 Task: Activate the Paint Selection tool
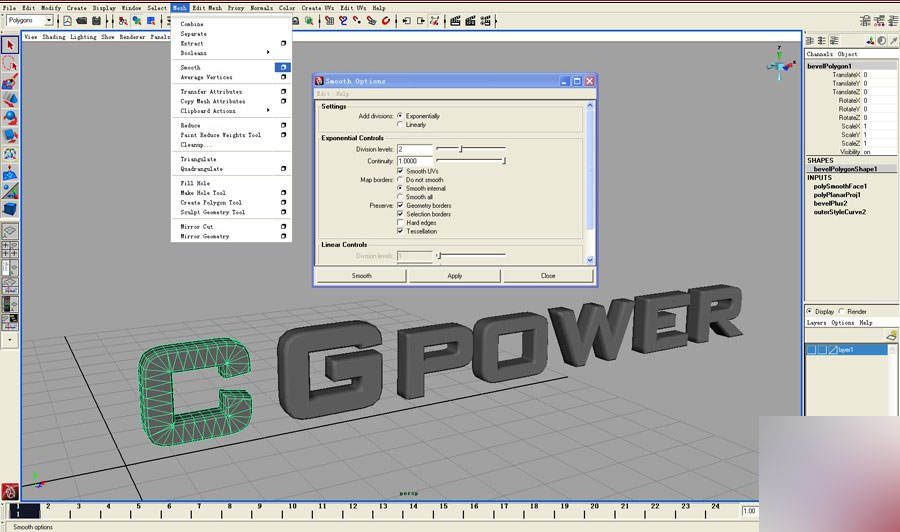pyautogui.click(x=10, y=81)
